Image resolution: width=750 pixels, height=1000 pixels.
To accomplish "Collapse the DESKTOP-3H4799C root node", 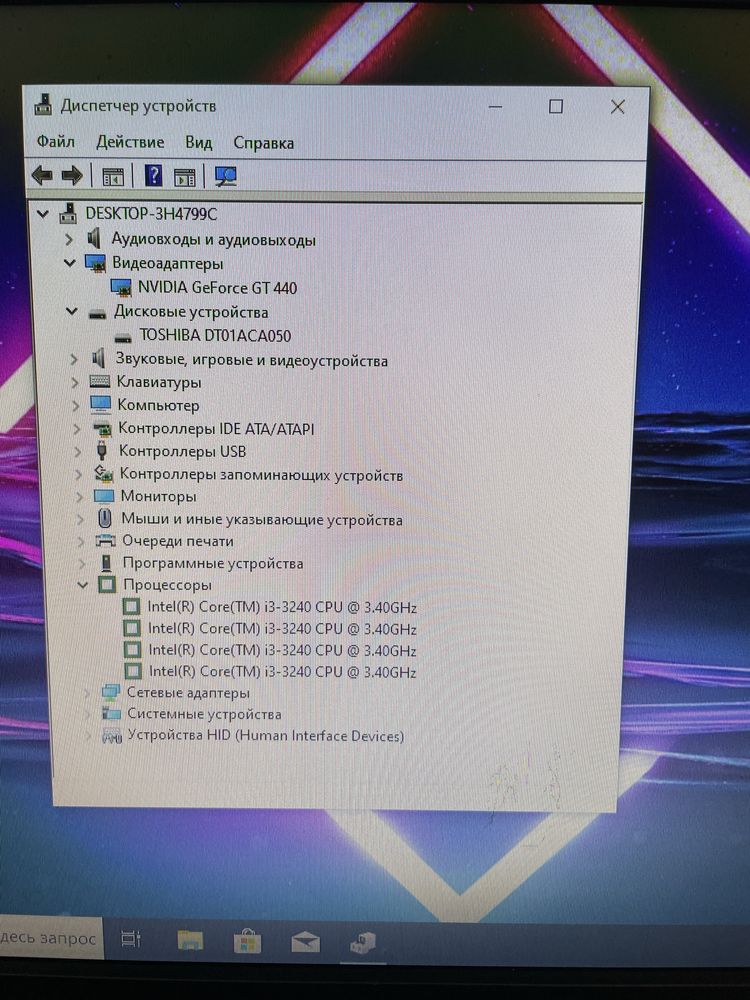I will point(42,214).
